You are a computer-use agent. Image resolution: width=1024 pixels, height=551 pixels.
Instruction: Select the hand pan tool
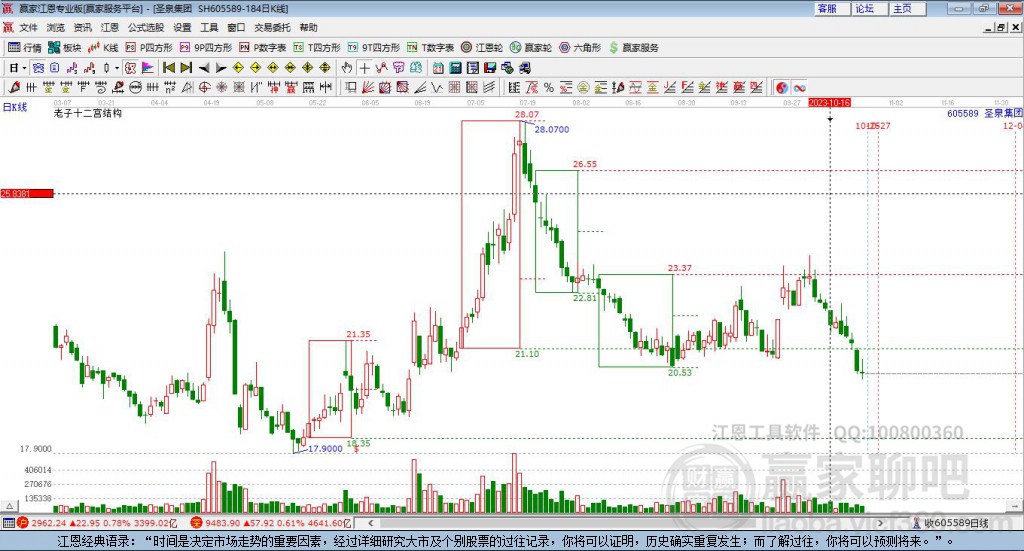coord(347,68)
